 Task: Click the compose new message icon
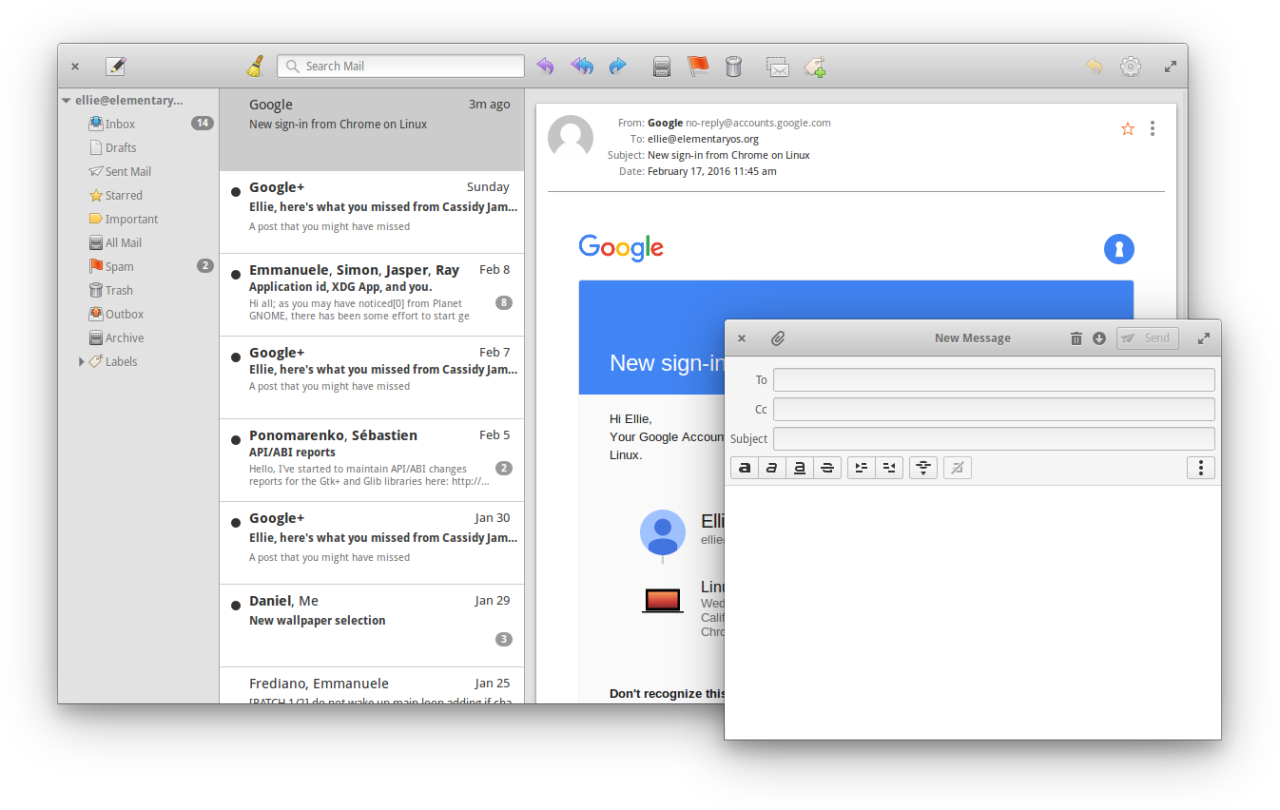(116, 66)
